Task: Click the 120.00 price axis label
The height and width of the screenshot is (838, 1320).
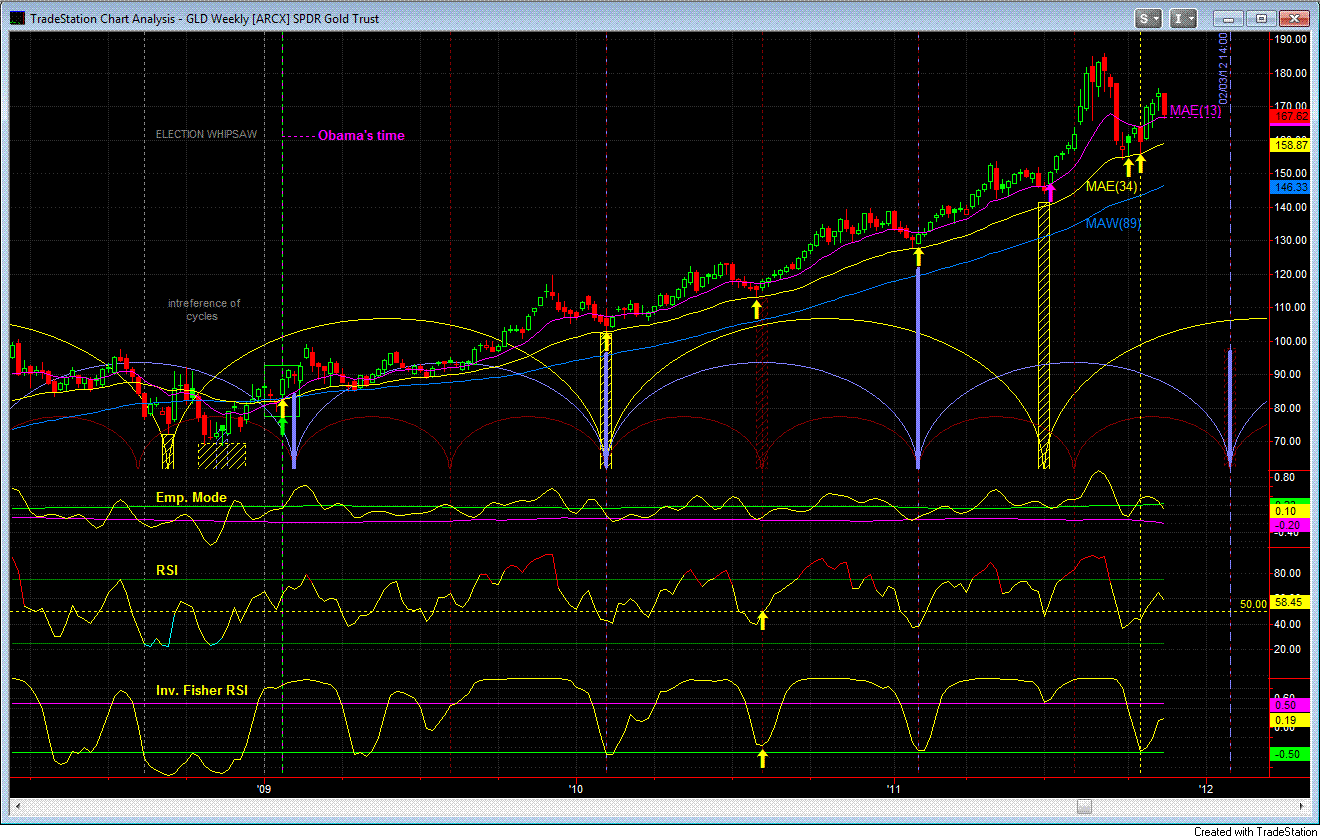Action: click(x=1291, y=274)
